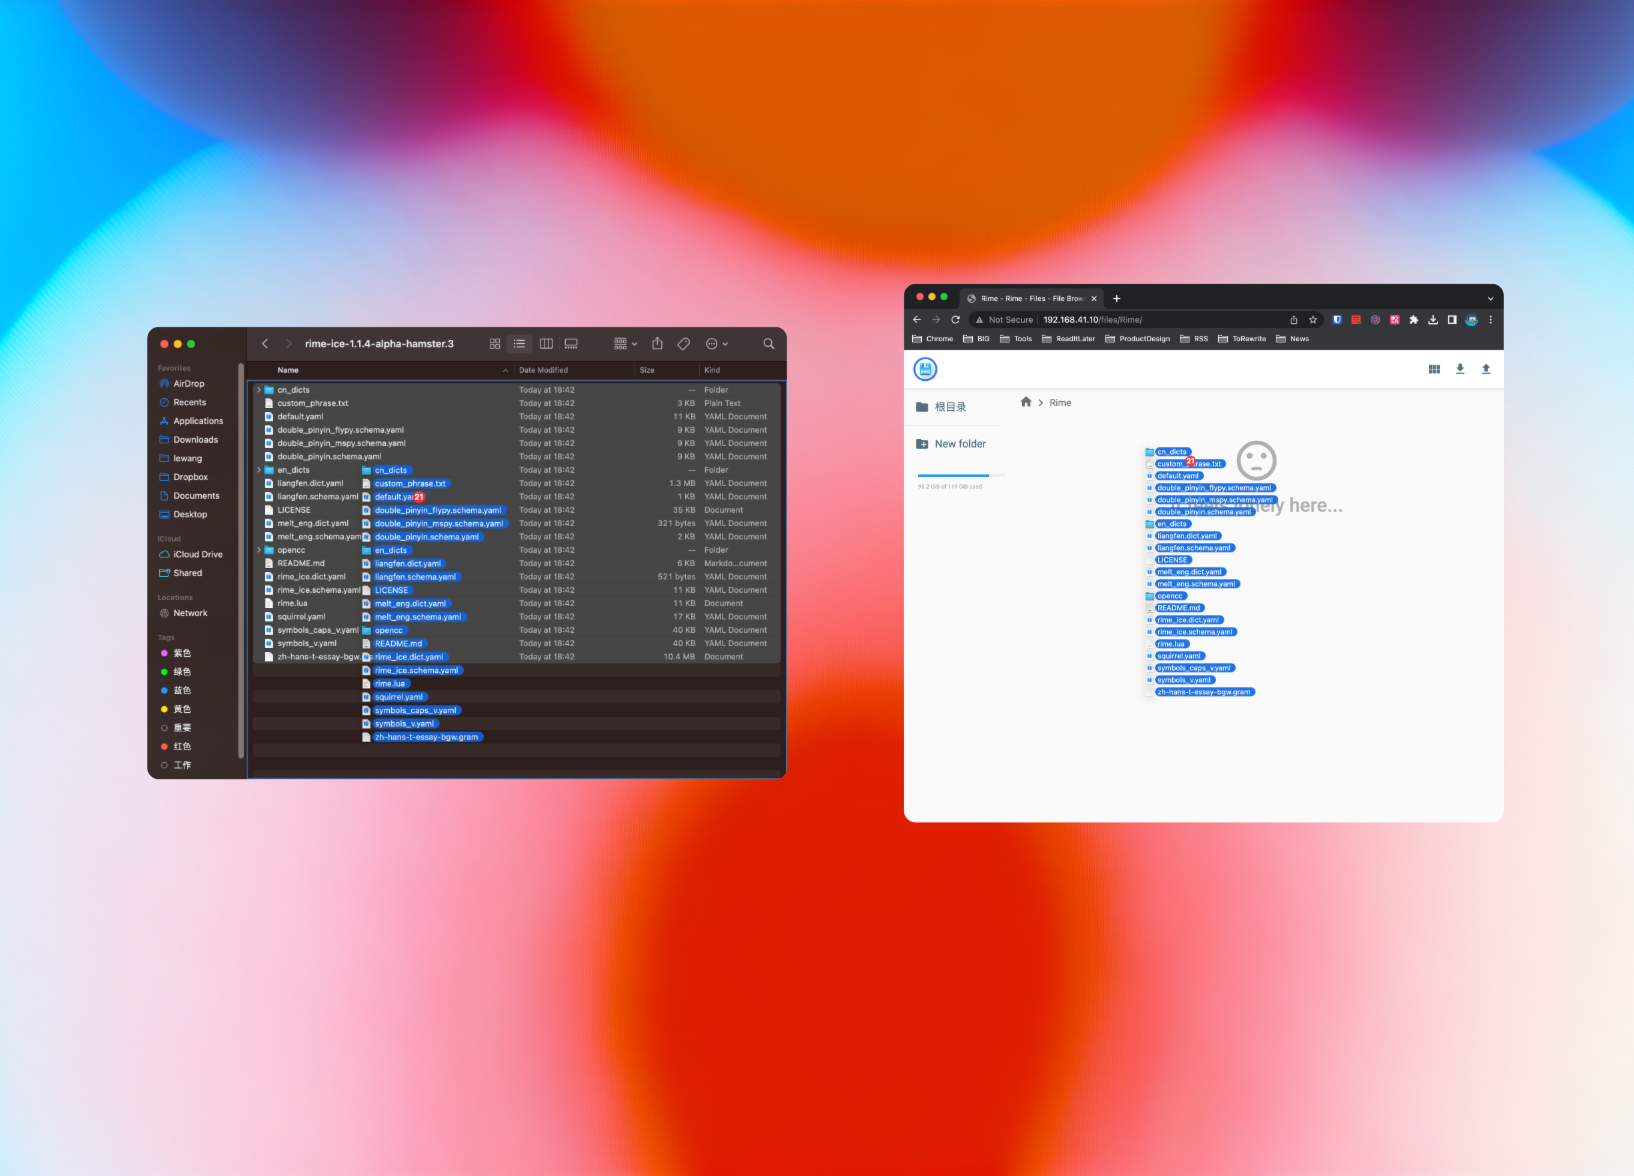
Task: Select the Rime File Browser tab
Action: [1032, 298]
